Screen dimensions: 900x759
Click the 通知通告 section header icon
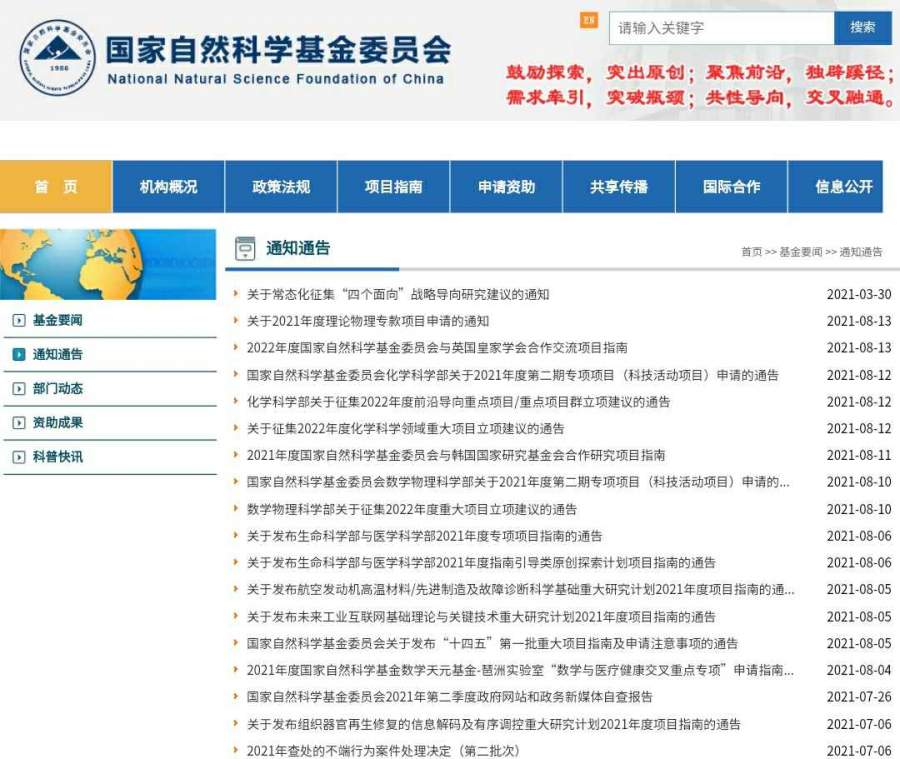tap(245, 249)
